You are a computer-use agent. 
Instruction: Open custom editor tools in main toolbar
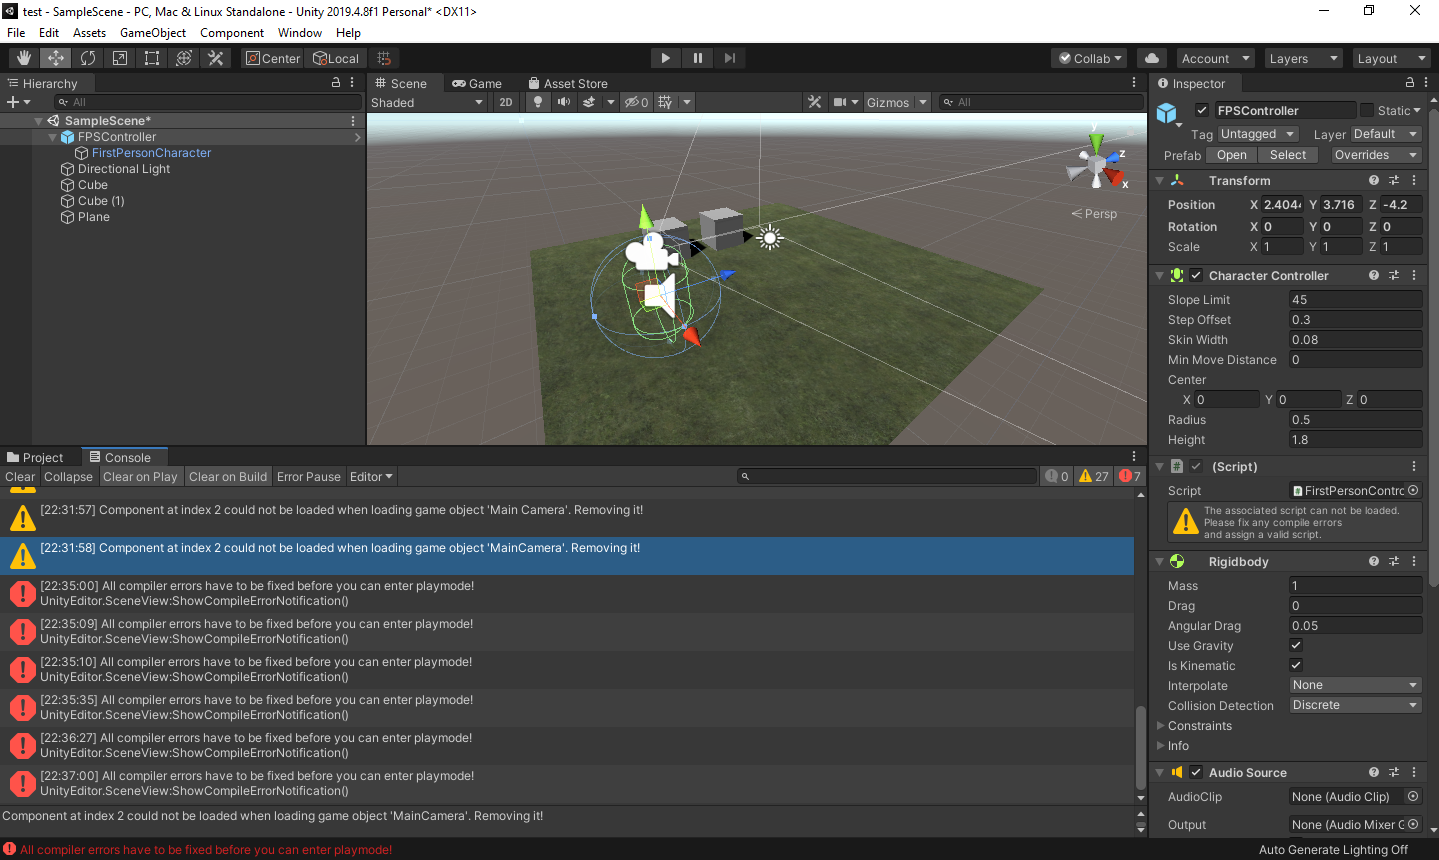pos(215,58)
